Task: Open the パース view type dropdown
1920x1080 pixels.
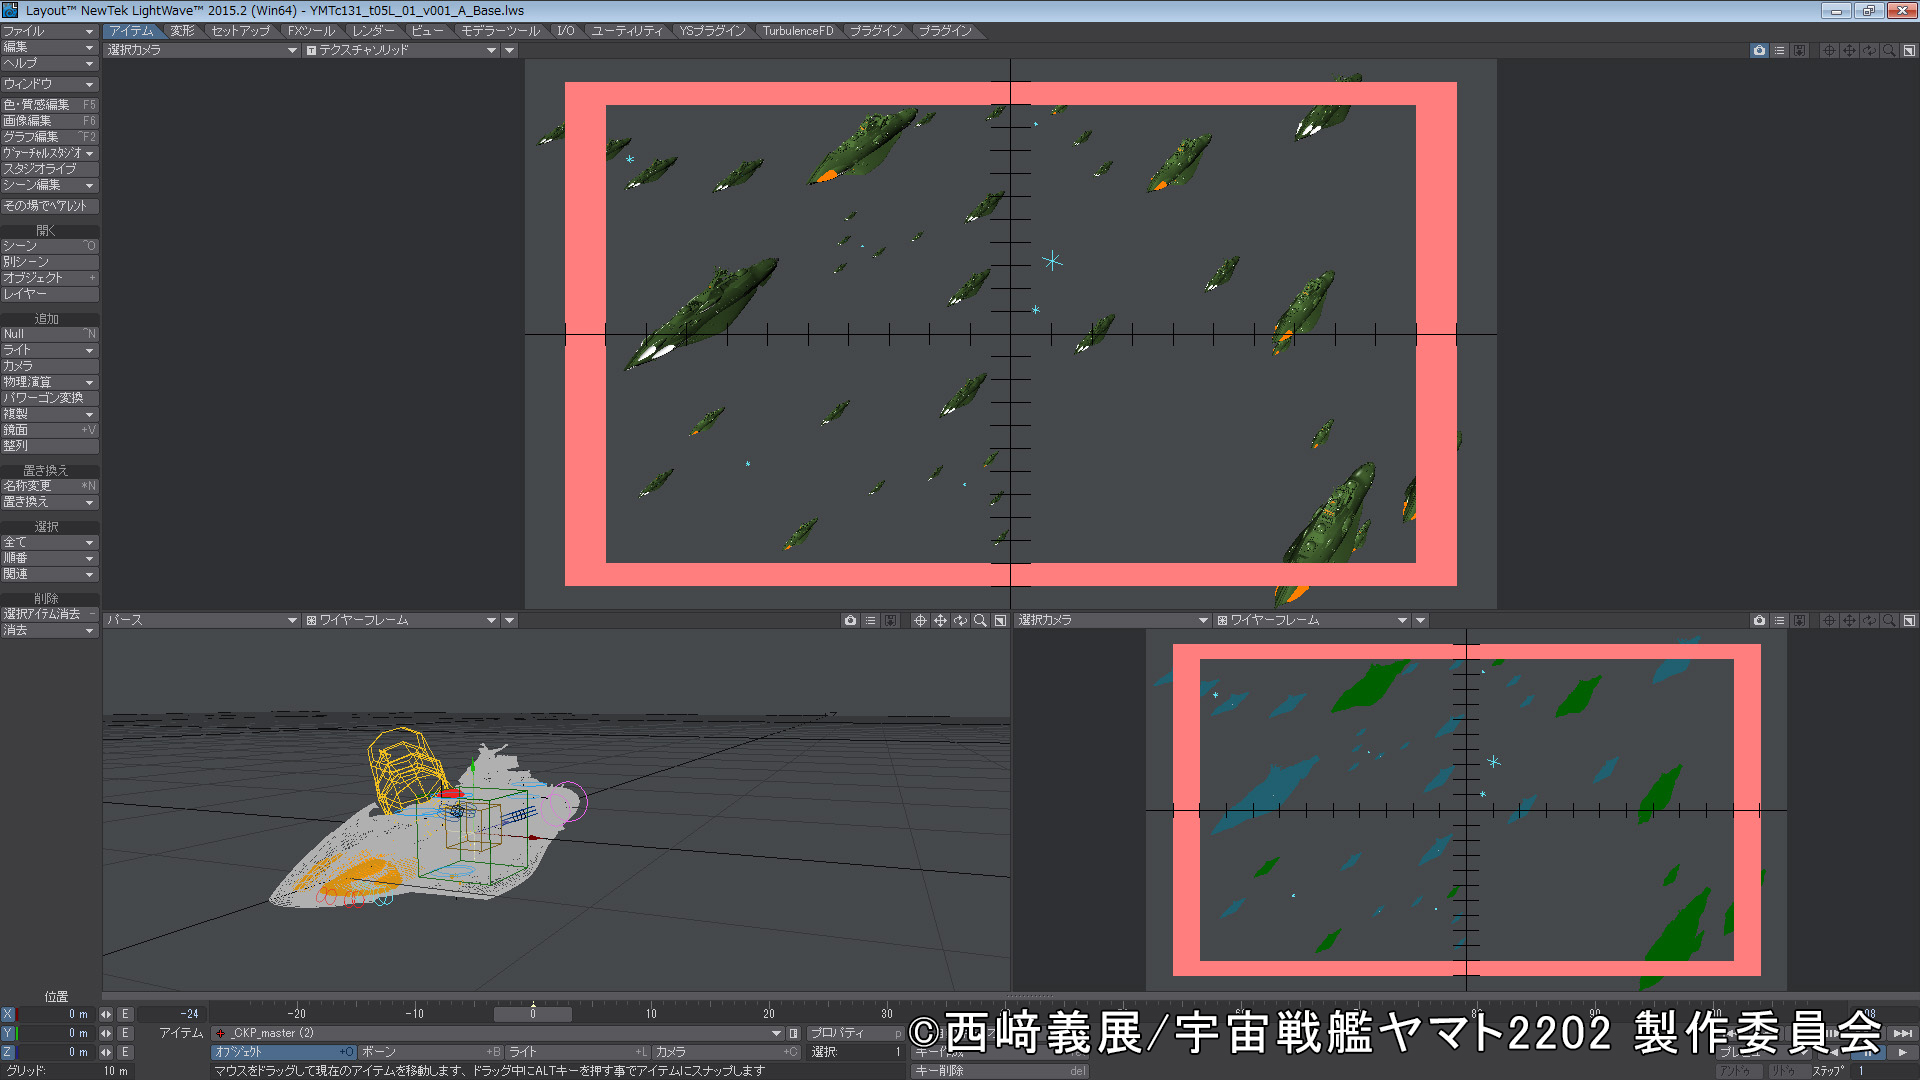Action: tap(202, 620)
